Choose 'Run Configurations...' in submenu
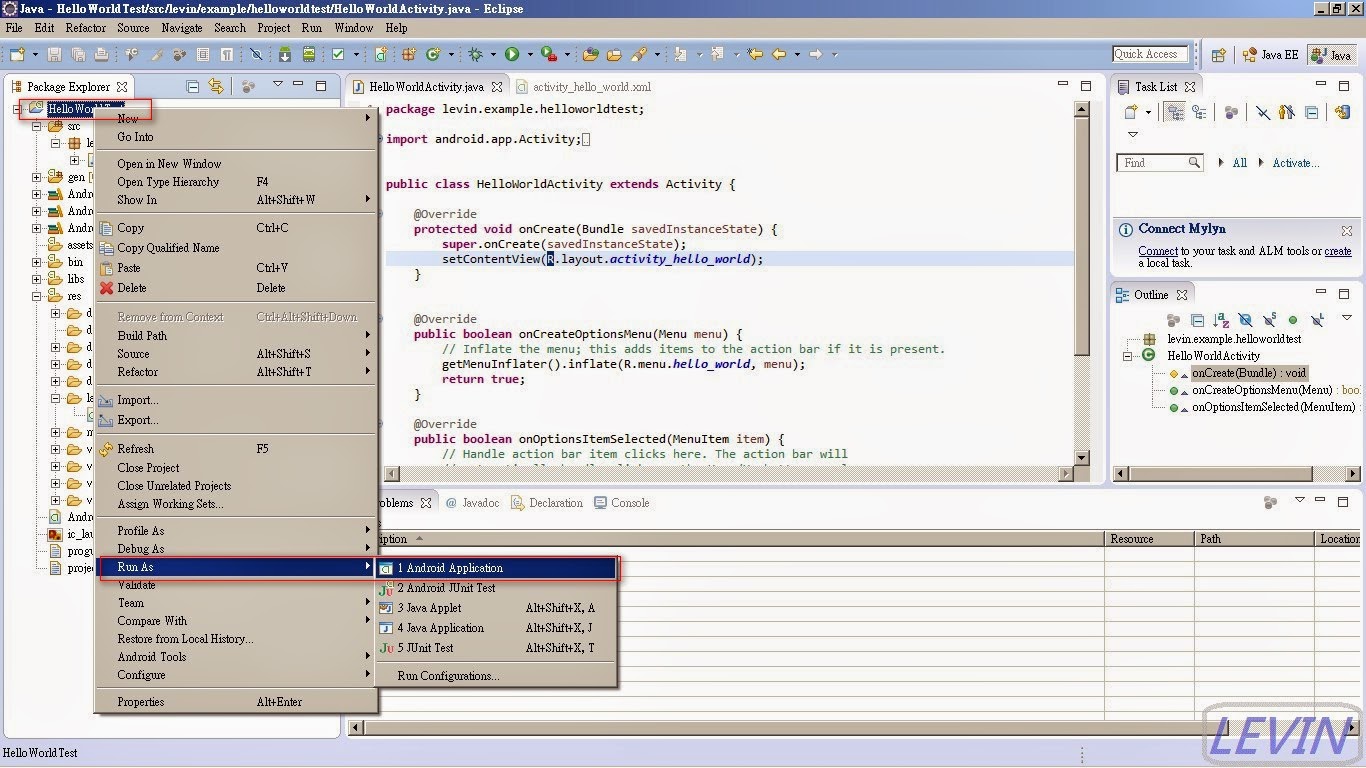 [448, 676]
